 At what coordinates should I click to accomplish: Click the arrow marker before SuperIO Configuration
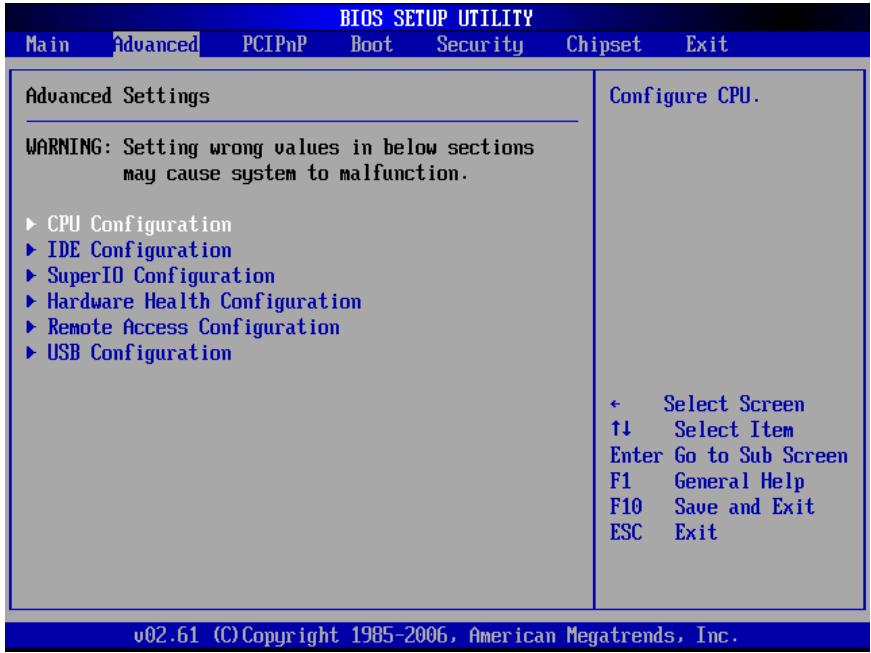tap(32, 275)
